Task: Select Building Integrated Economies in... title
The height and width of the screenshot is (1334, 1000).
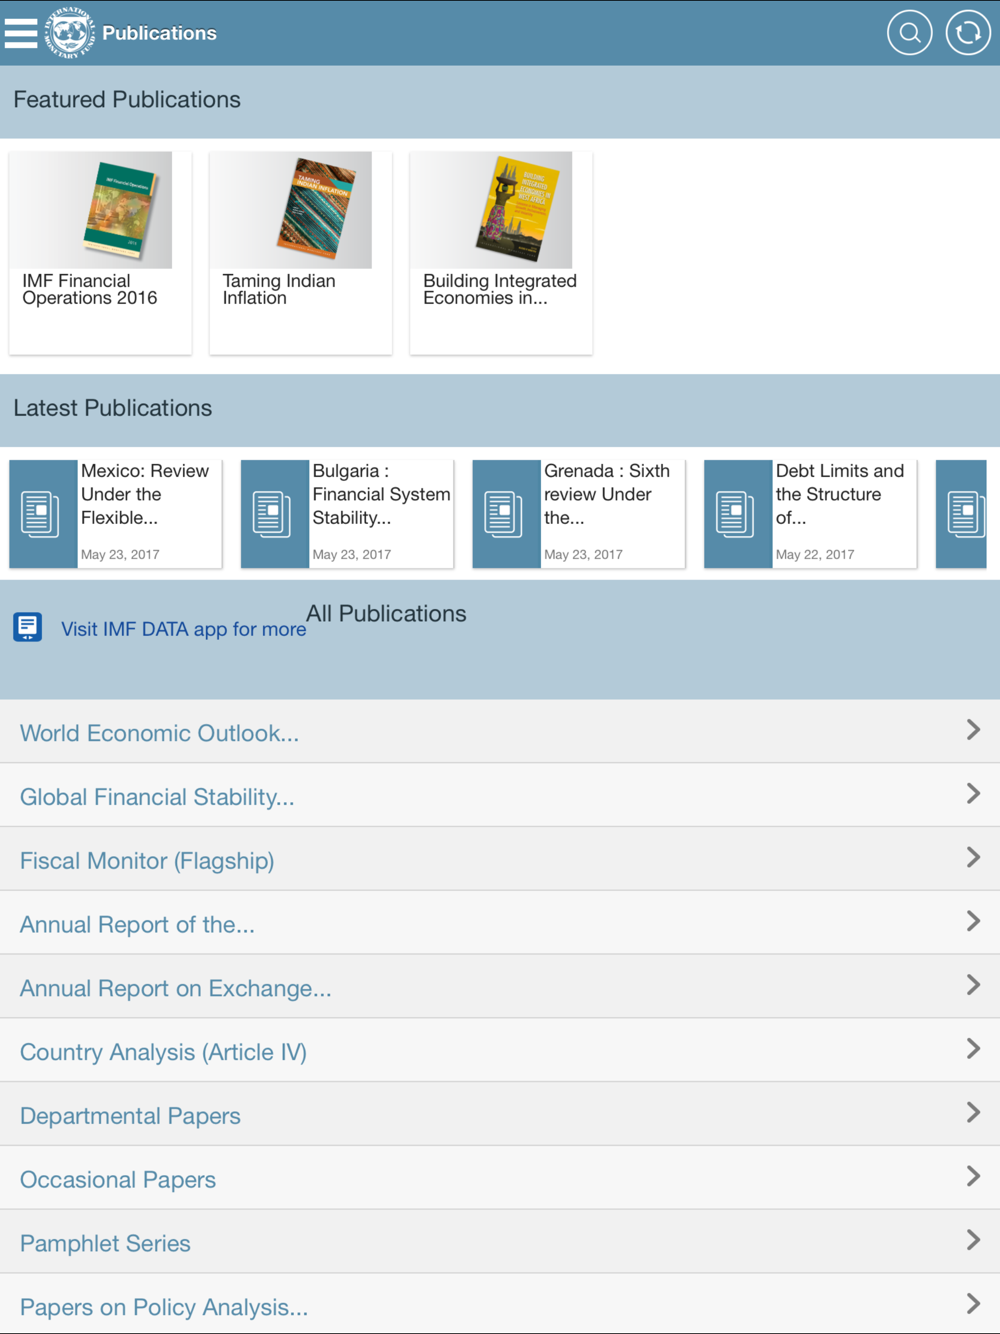Action: point(500,289)
